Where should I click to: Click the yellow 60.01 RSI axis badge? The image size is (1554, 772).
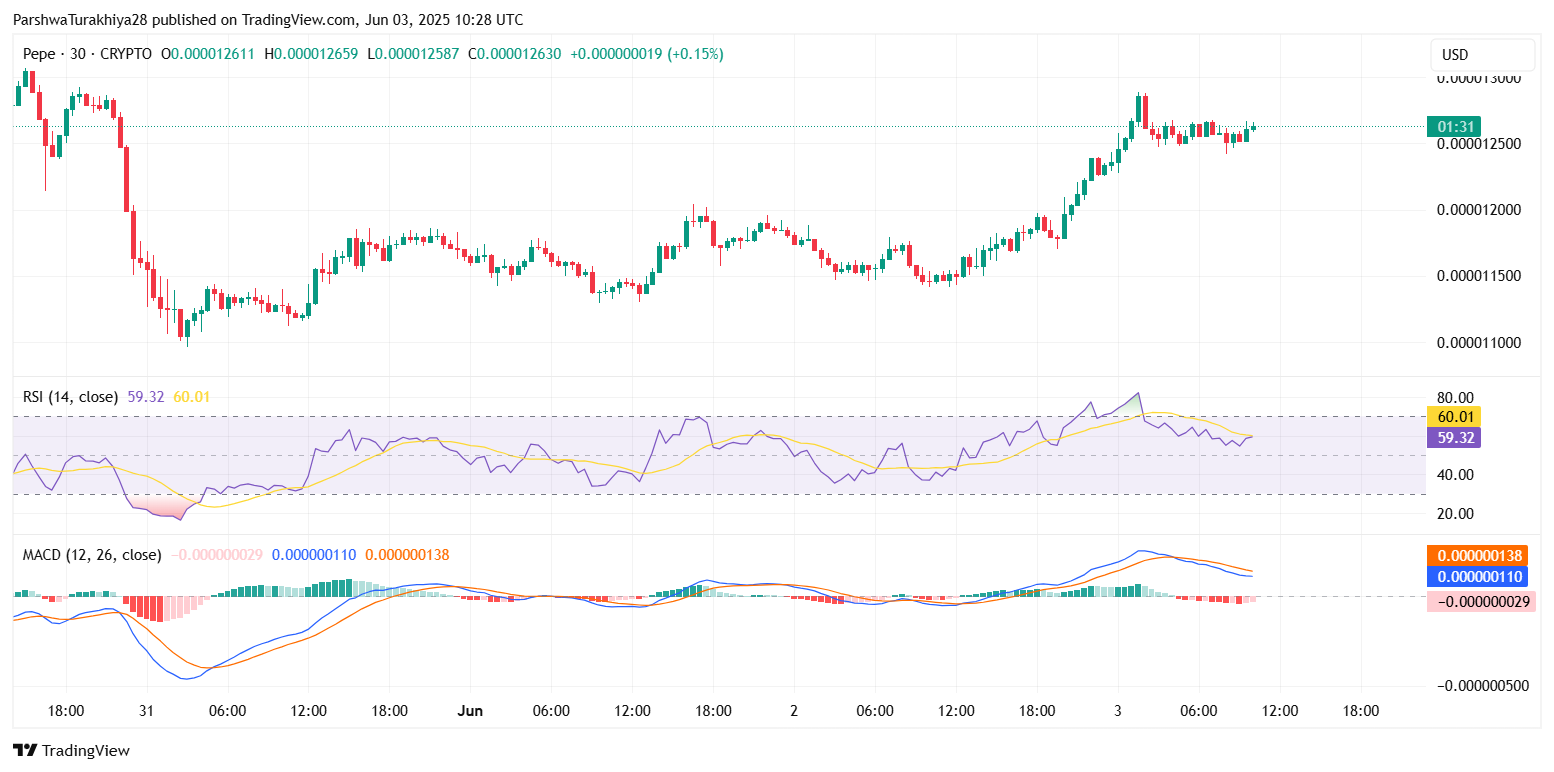tap(1454, 417)
